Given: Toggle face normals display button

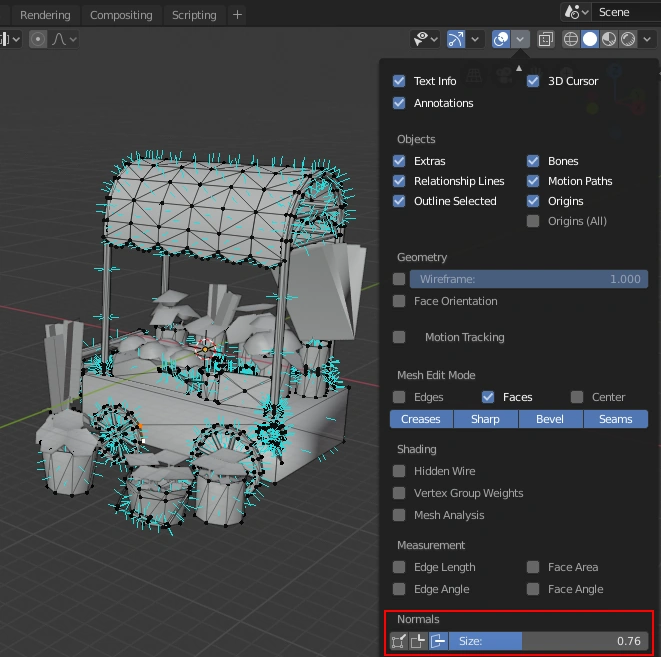Looking at the screenshot, I should click(x=438, y=641).
